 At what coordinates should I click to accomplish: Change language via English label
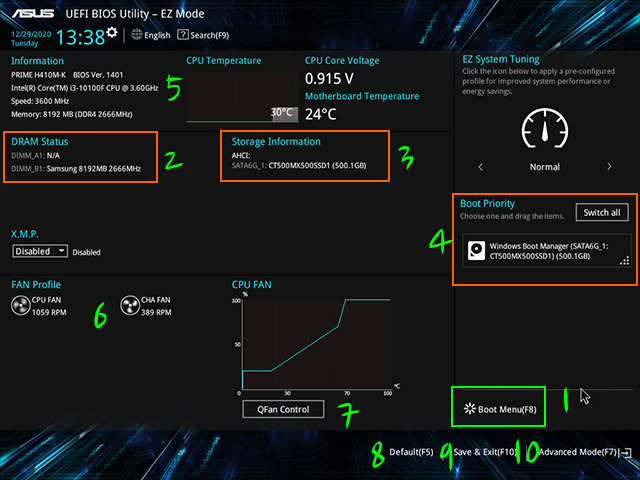point(157,36)
